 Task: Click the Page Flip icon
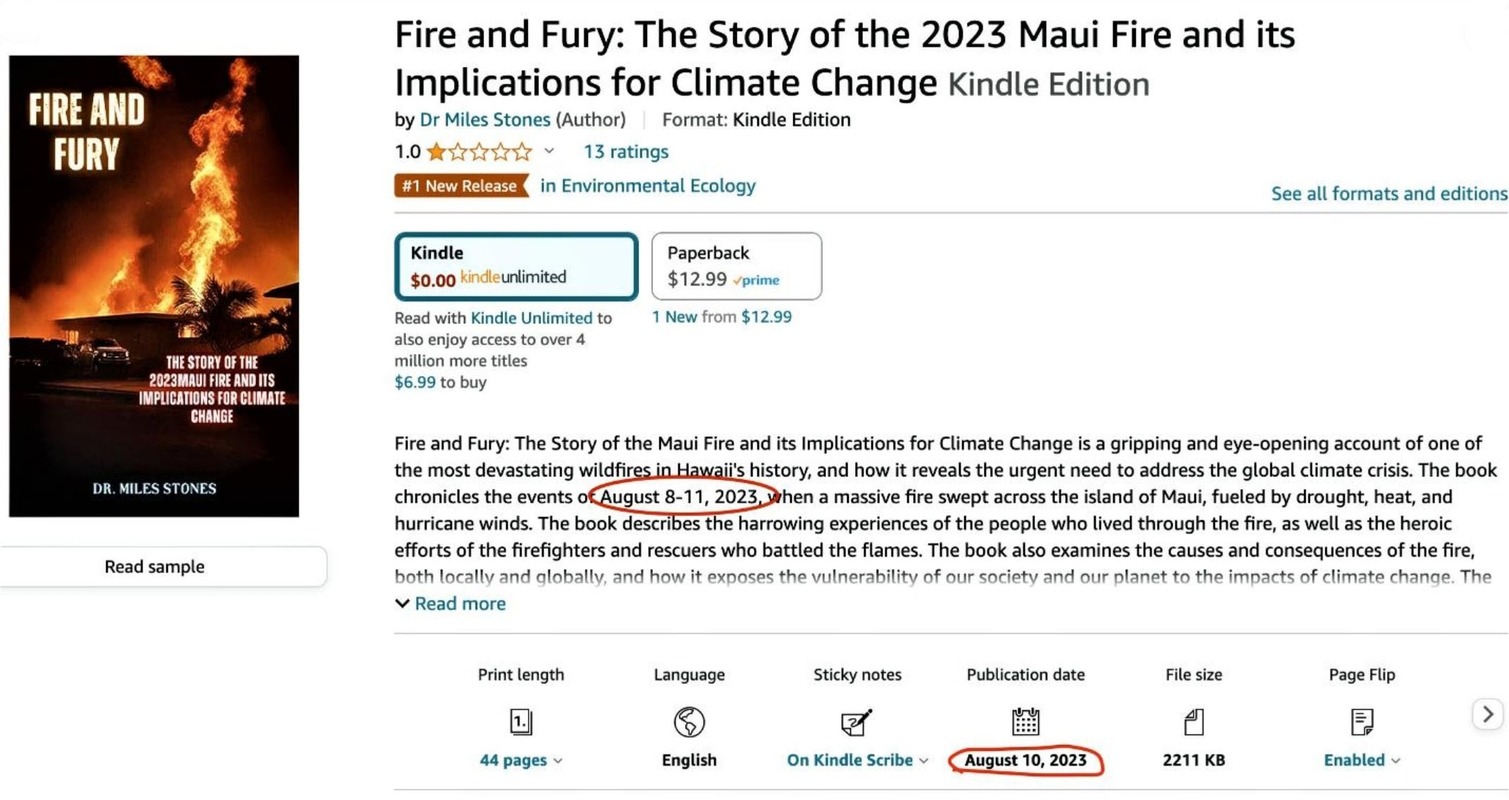(x=1361, y=721)
